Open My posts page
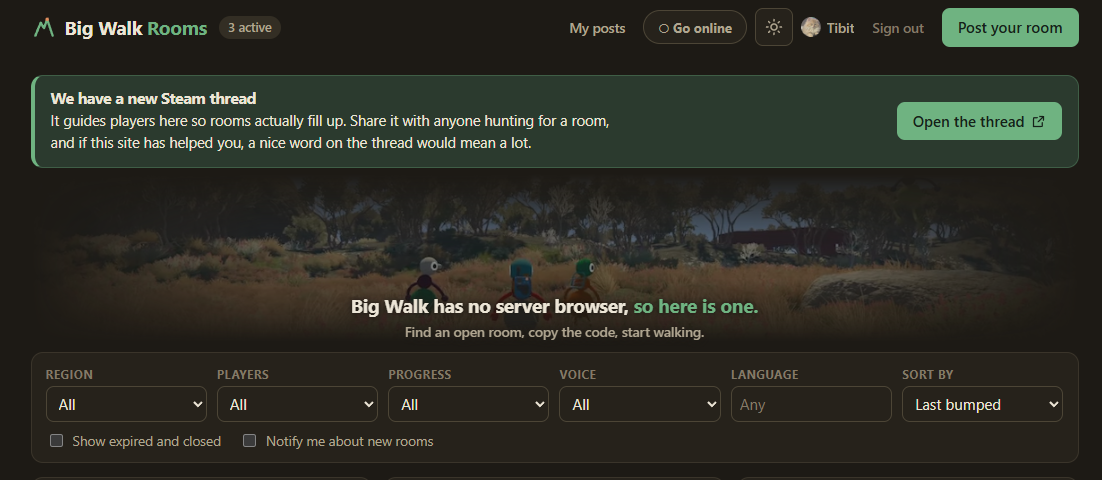The image size is (1102, 480). [597, 28]
